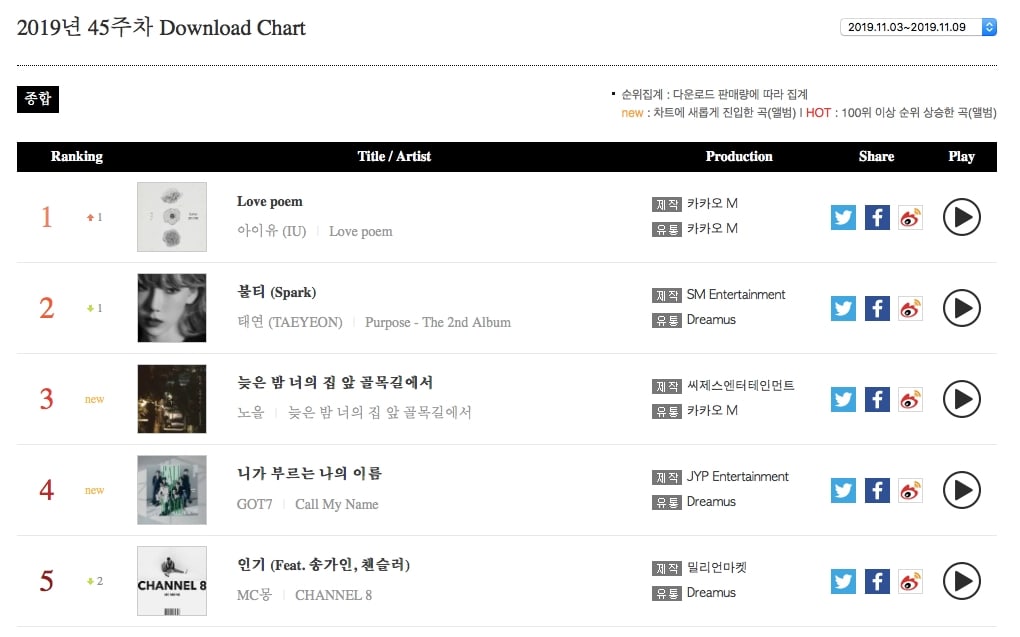Open the CHANNEL 8 album cover
1020x637 pixels.
tap(172, 581)
